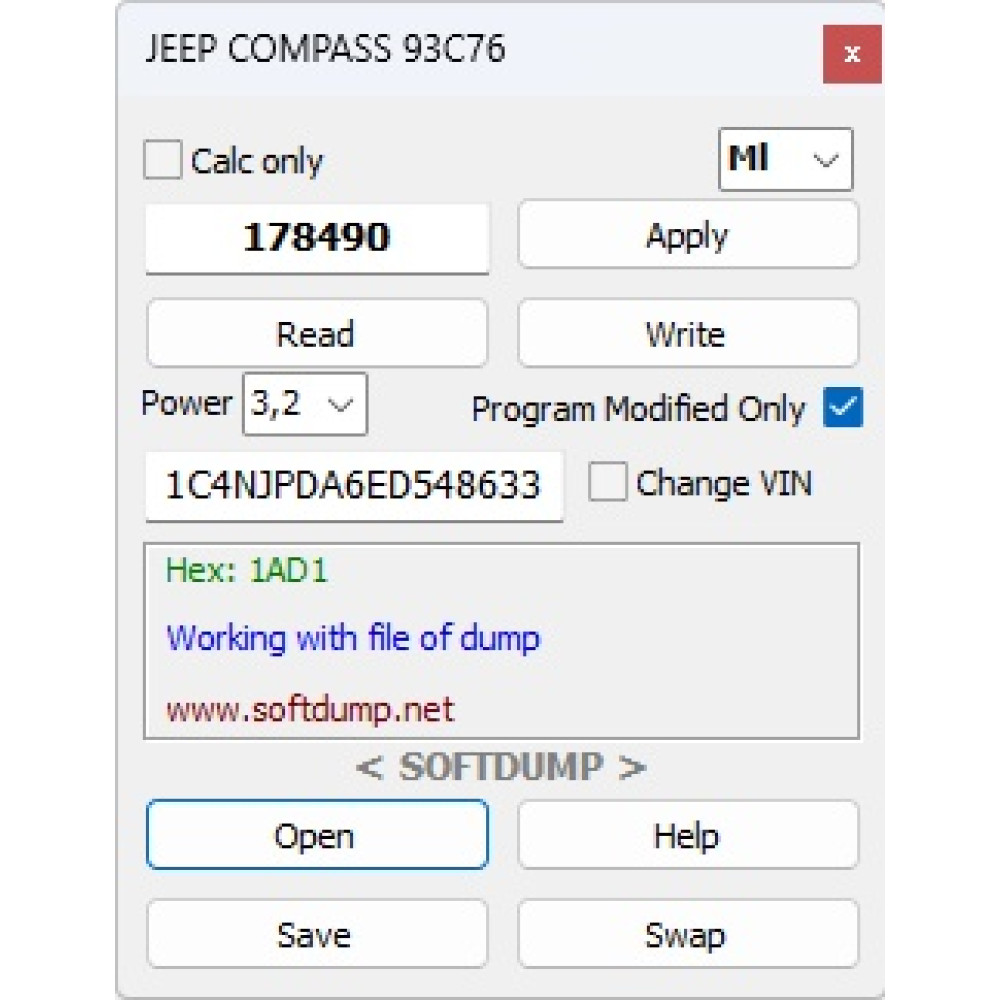Viewport: 1000px width, 1000px height.
Task: Click the Help button
Action: coord(688,835)
